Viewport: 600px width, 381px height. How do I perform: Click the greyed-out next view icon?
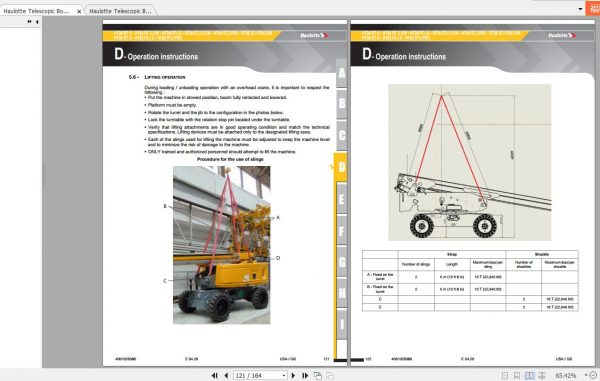point(329,376)
